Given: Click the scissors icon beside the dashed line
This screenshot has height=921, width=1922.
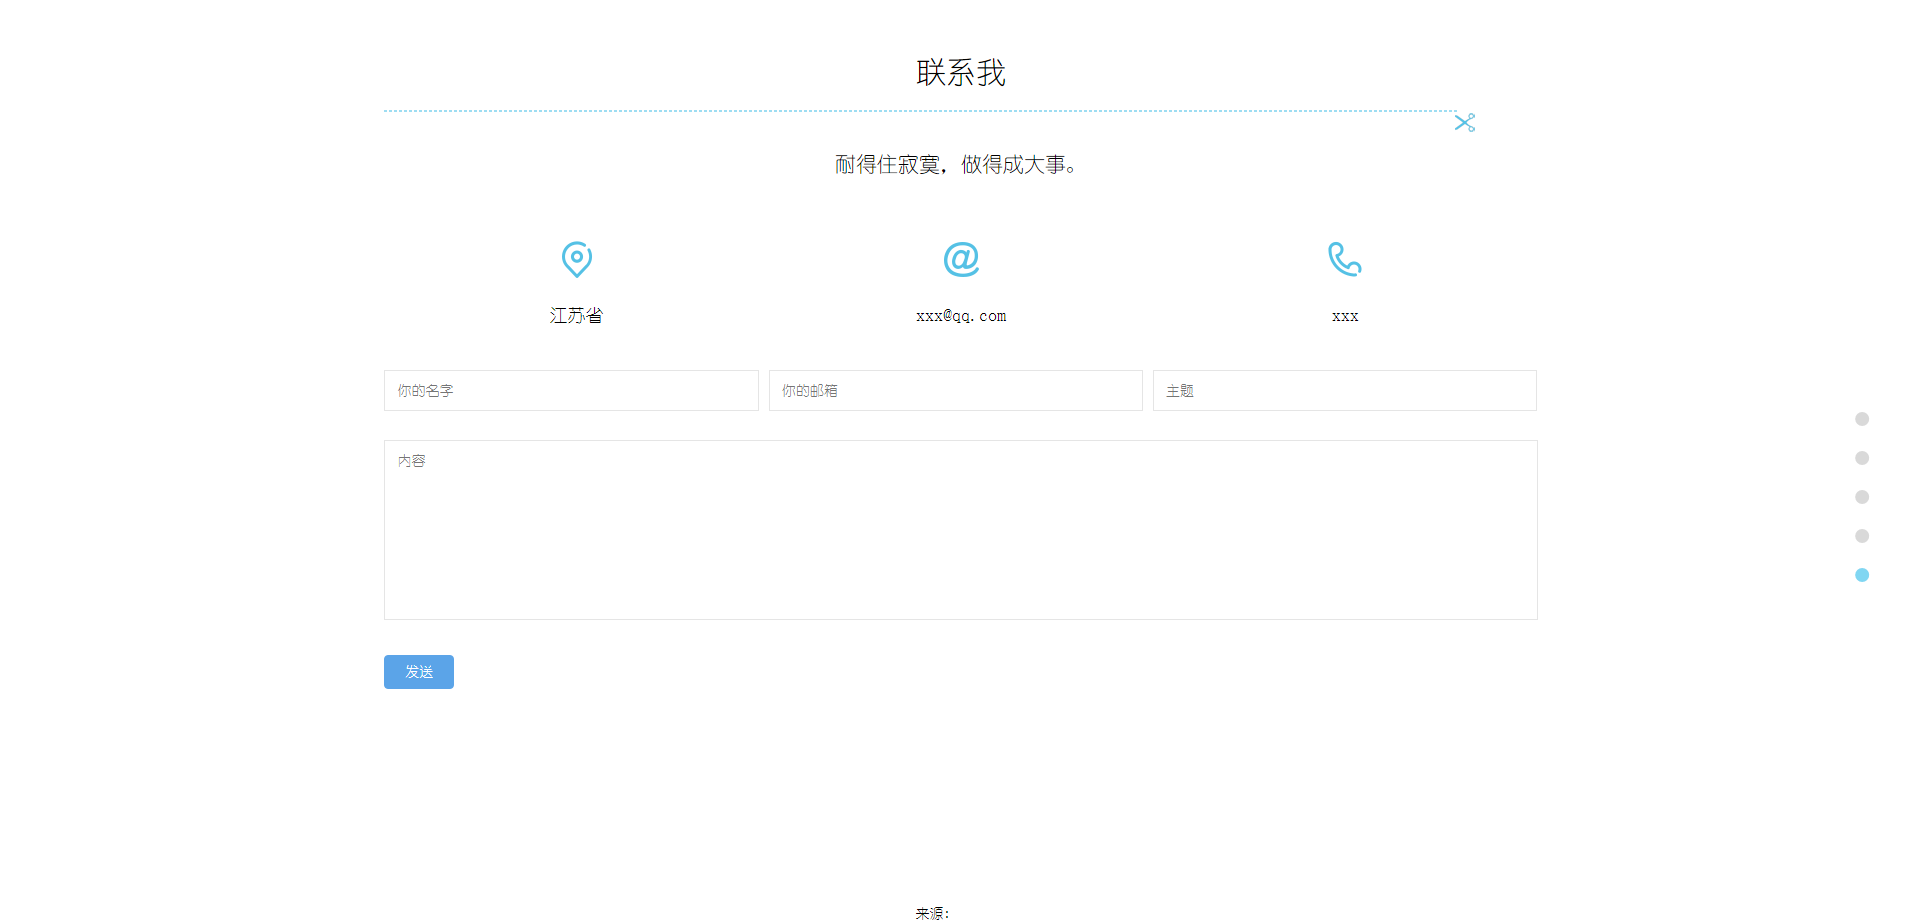Looking at the screenshot, I should pyautogui.click(x=1465, y=122).
